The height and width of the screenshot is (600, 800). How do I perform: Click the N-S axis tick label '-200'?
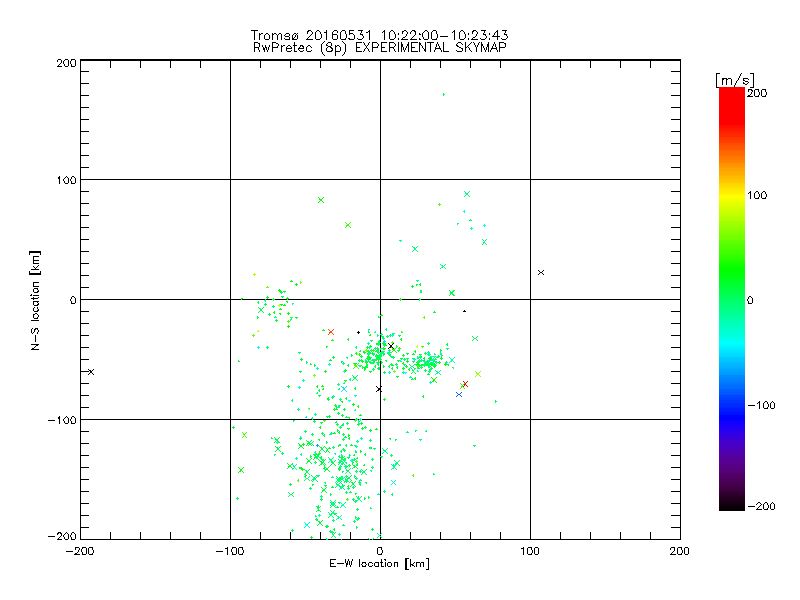pos(62,536)
